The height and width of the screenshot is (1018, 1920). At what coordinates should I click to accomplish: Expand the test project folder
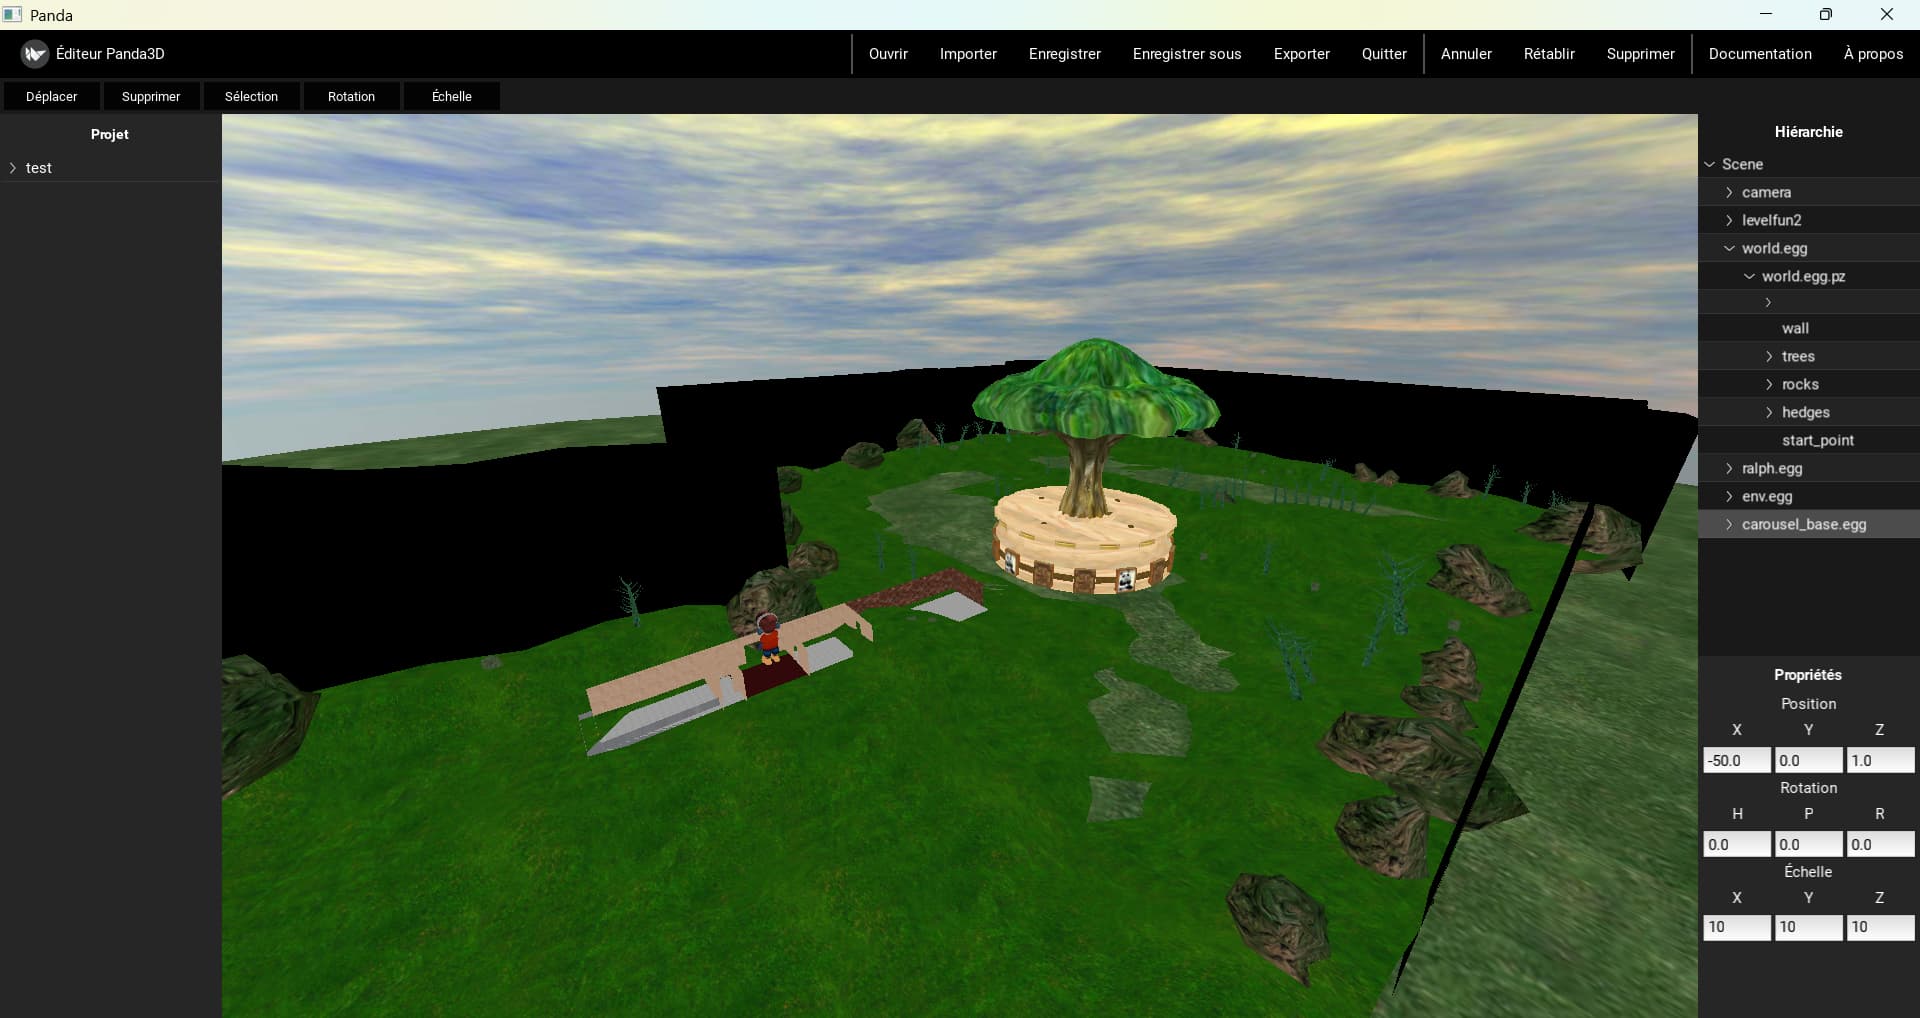click(x=13, y=168)
